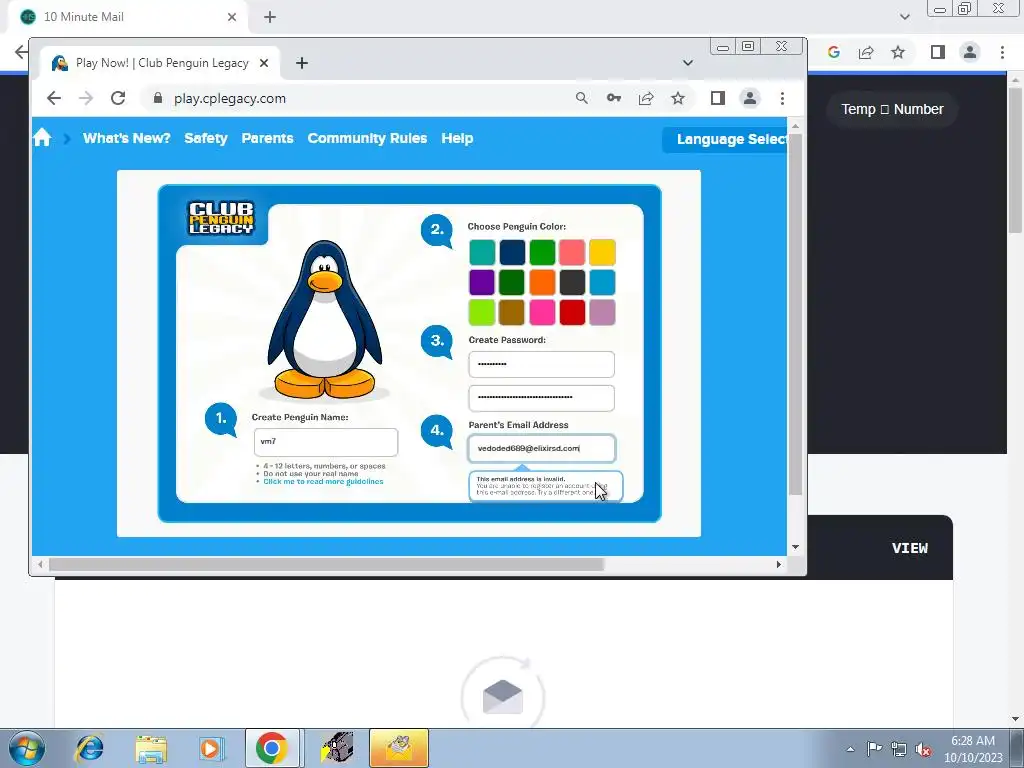Click the horizontal scrollbar right arrow
Screen dimensions: 1024x768
pos(778,564)
